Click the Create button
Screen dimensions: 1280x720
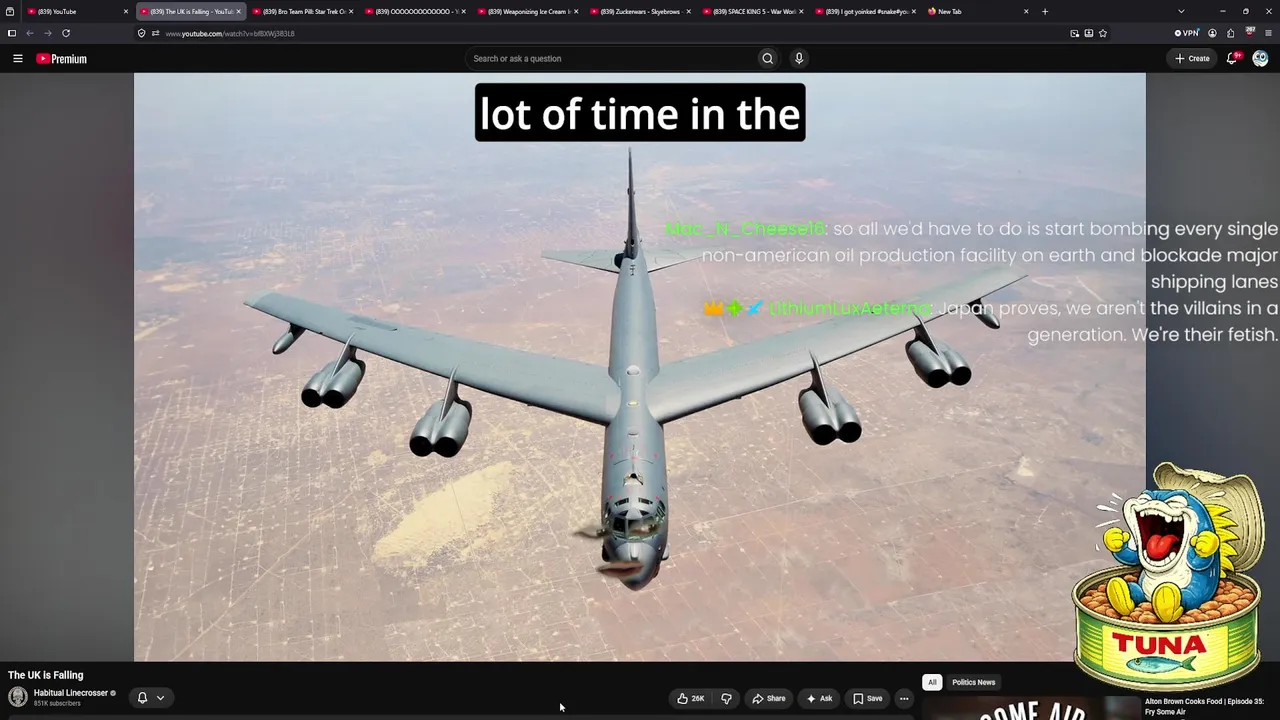[x=1192, y=59]
